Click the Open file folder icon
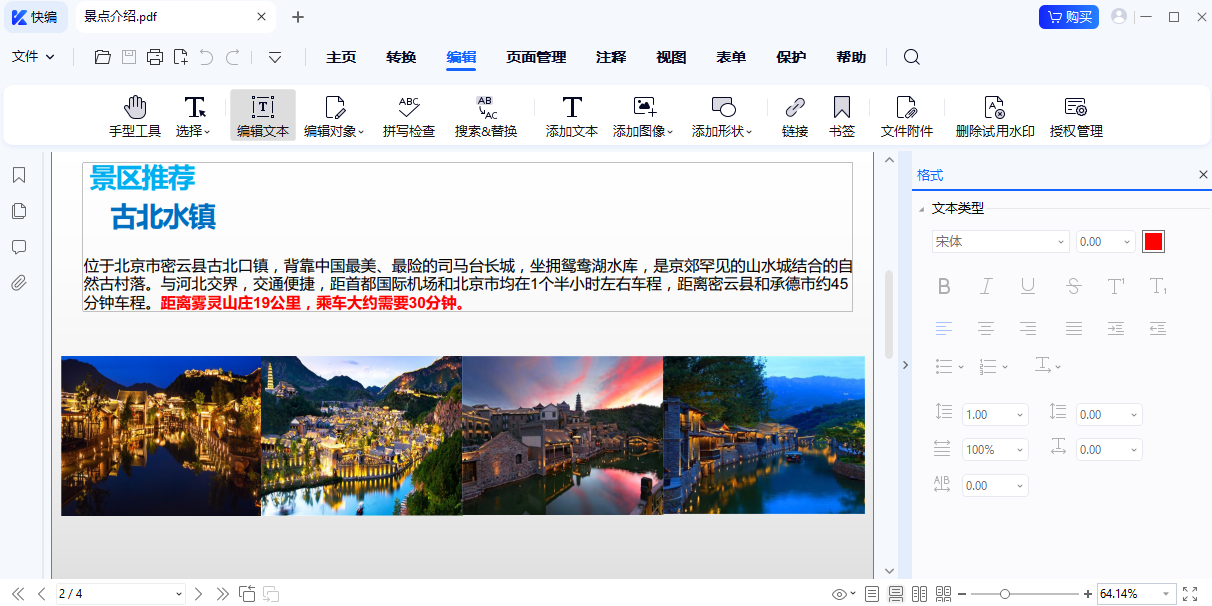The height and width of the screenshot is (606, 1212). click(x=103, y=57)
